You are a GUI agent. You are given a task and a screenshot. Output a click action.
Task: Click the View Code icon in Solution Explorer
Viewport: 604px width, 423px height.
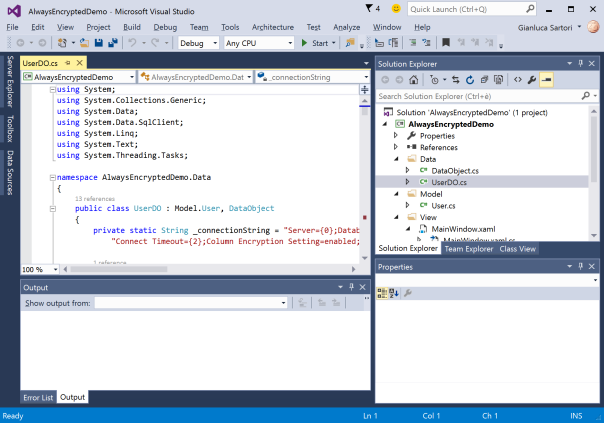518,79
